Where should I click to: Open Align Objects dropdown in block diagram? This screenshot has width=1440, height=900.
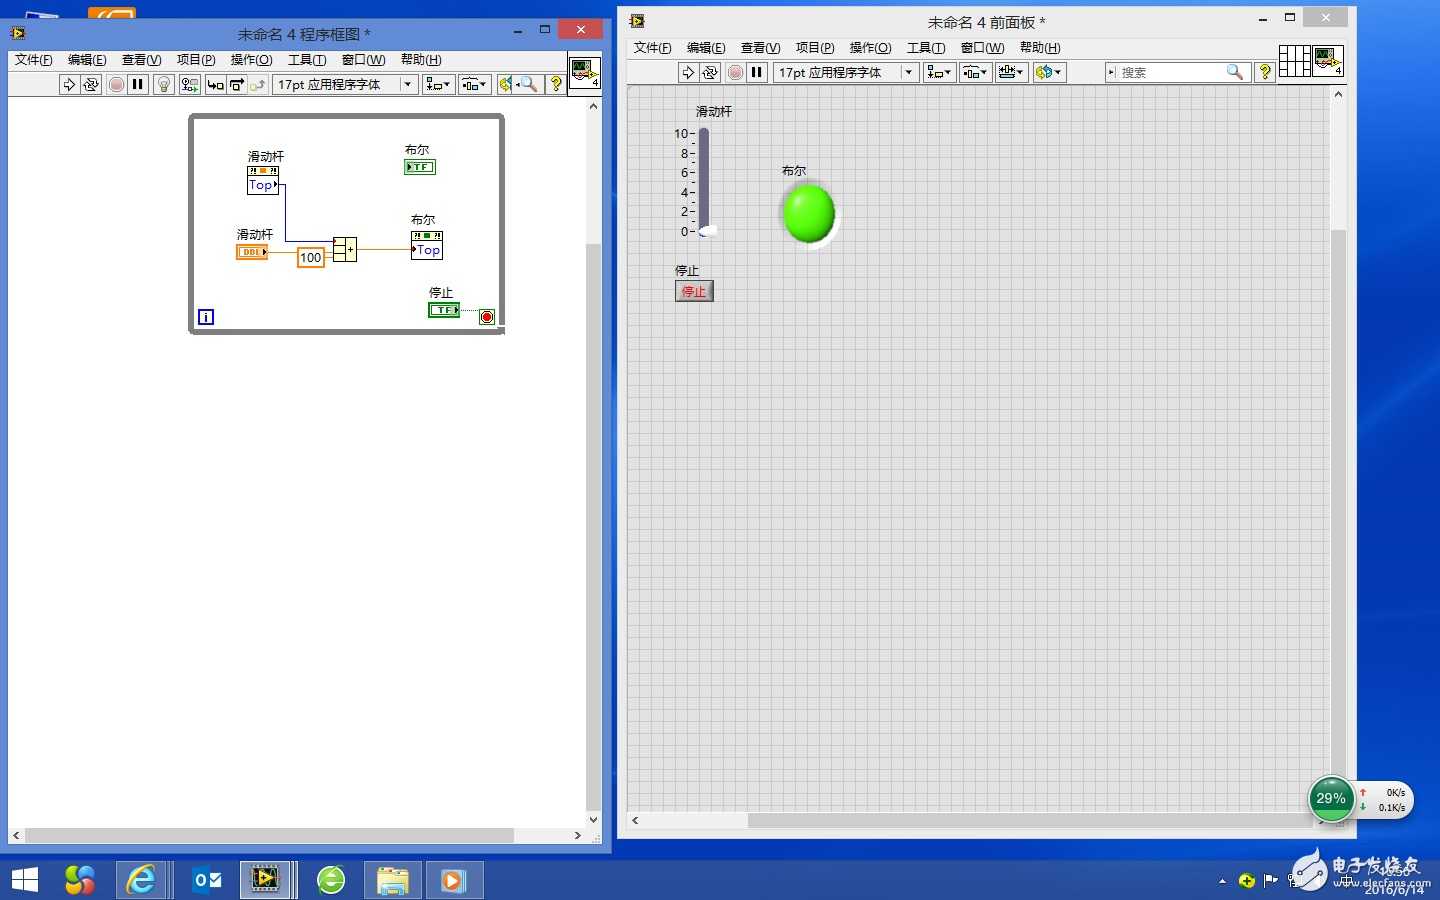click(438, 85)
